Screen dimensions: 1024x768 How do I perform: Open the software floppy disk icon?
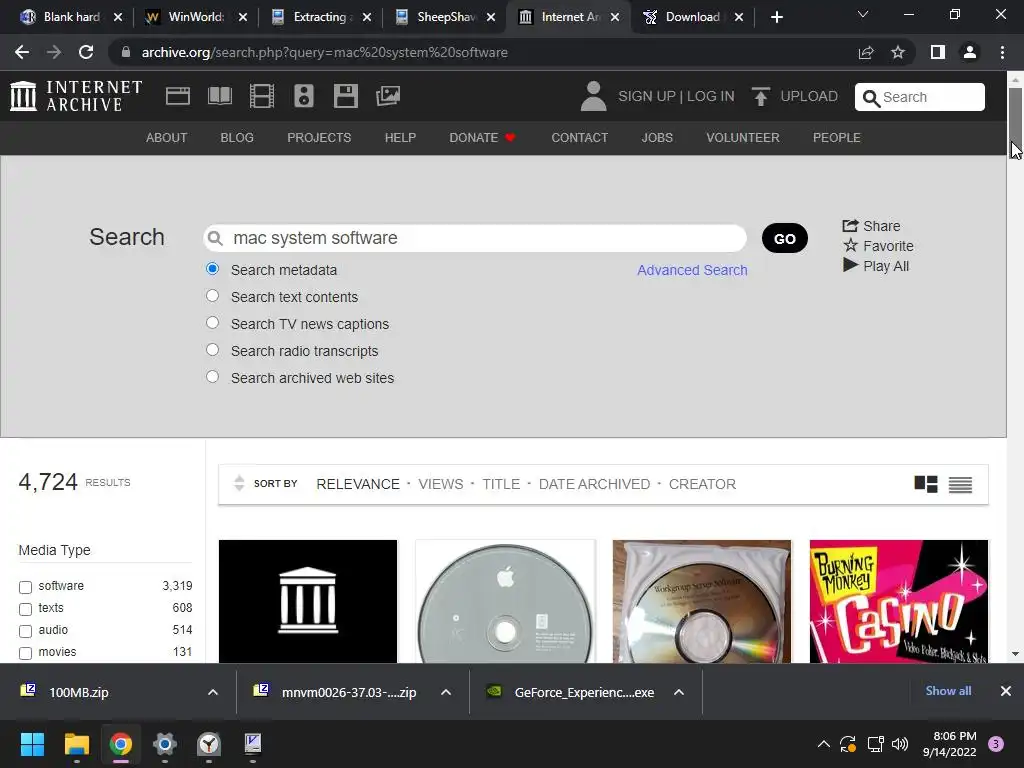click(345, 96)
